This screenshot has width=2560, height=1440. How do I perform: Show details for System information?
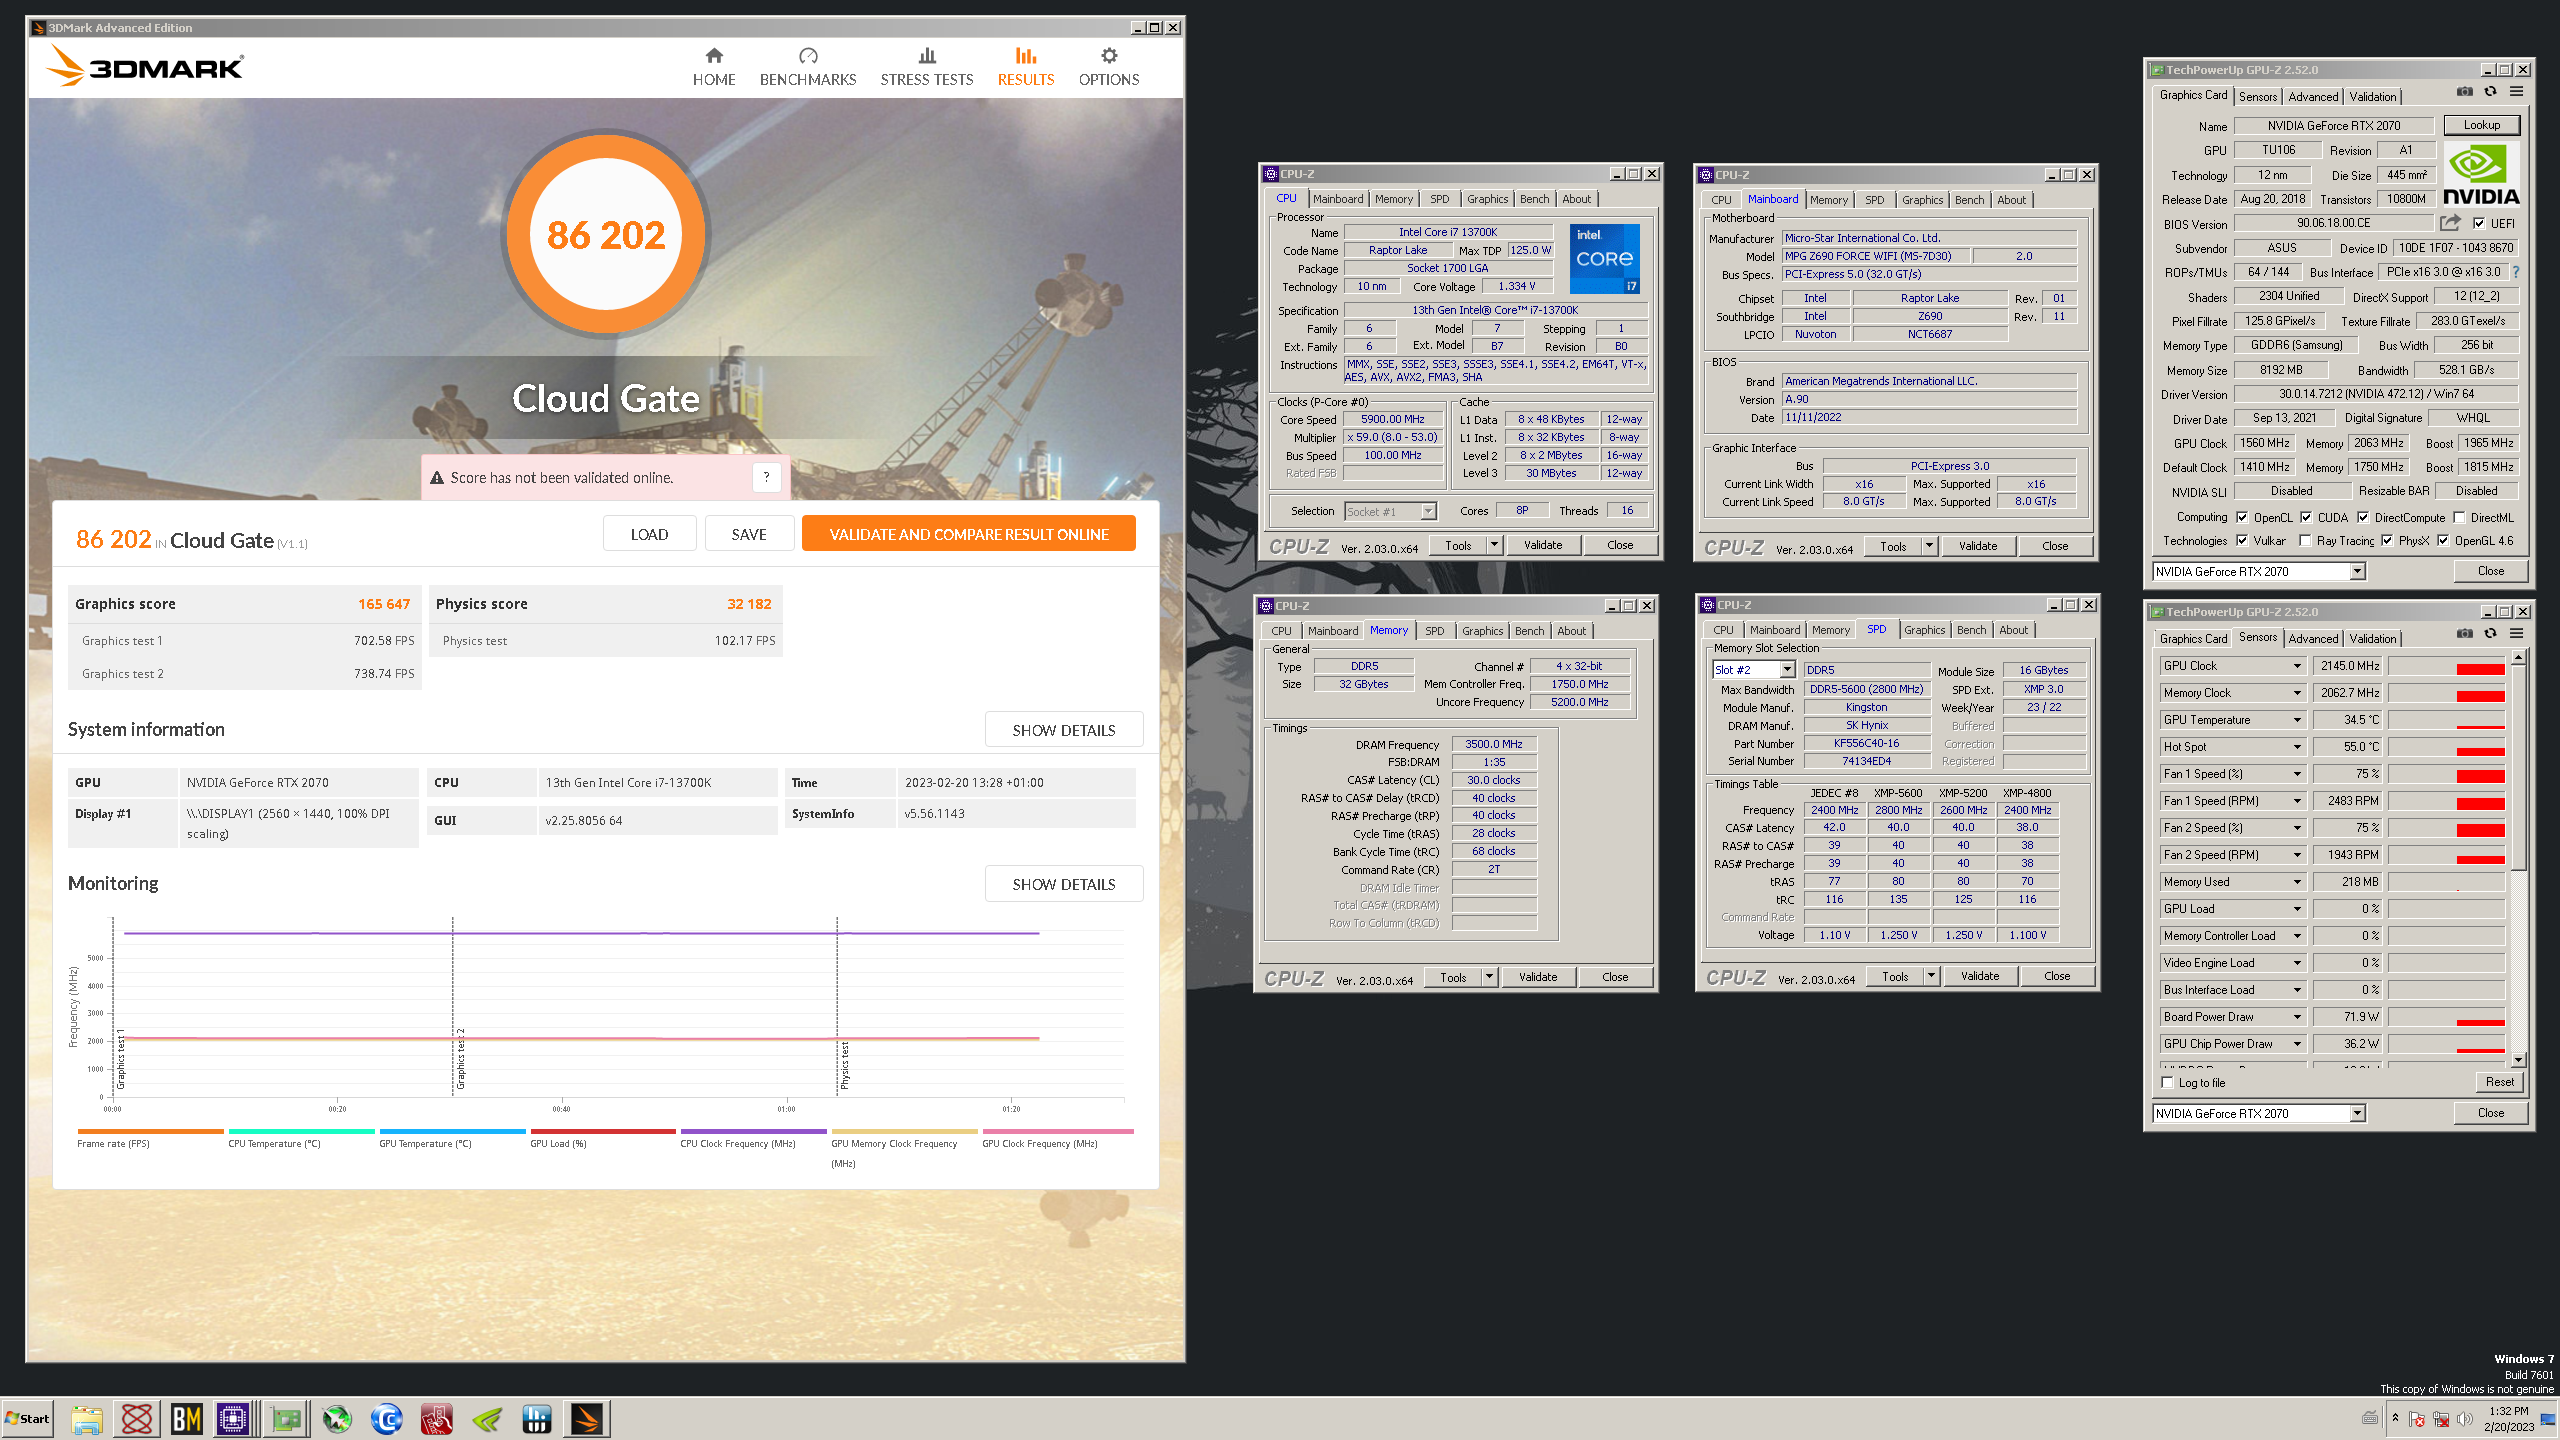click(x=1063, y=730)
